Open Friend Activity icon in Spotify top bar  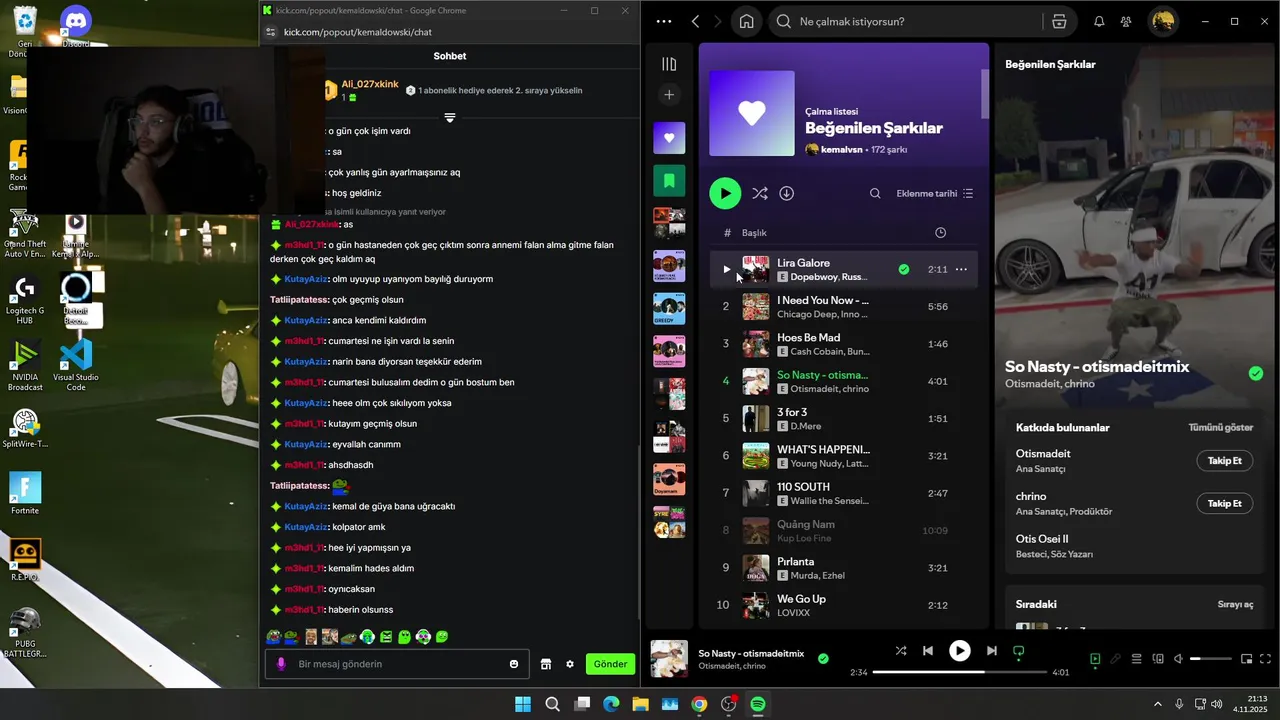pos(1126,21)
